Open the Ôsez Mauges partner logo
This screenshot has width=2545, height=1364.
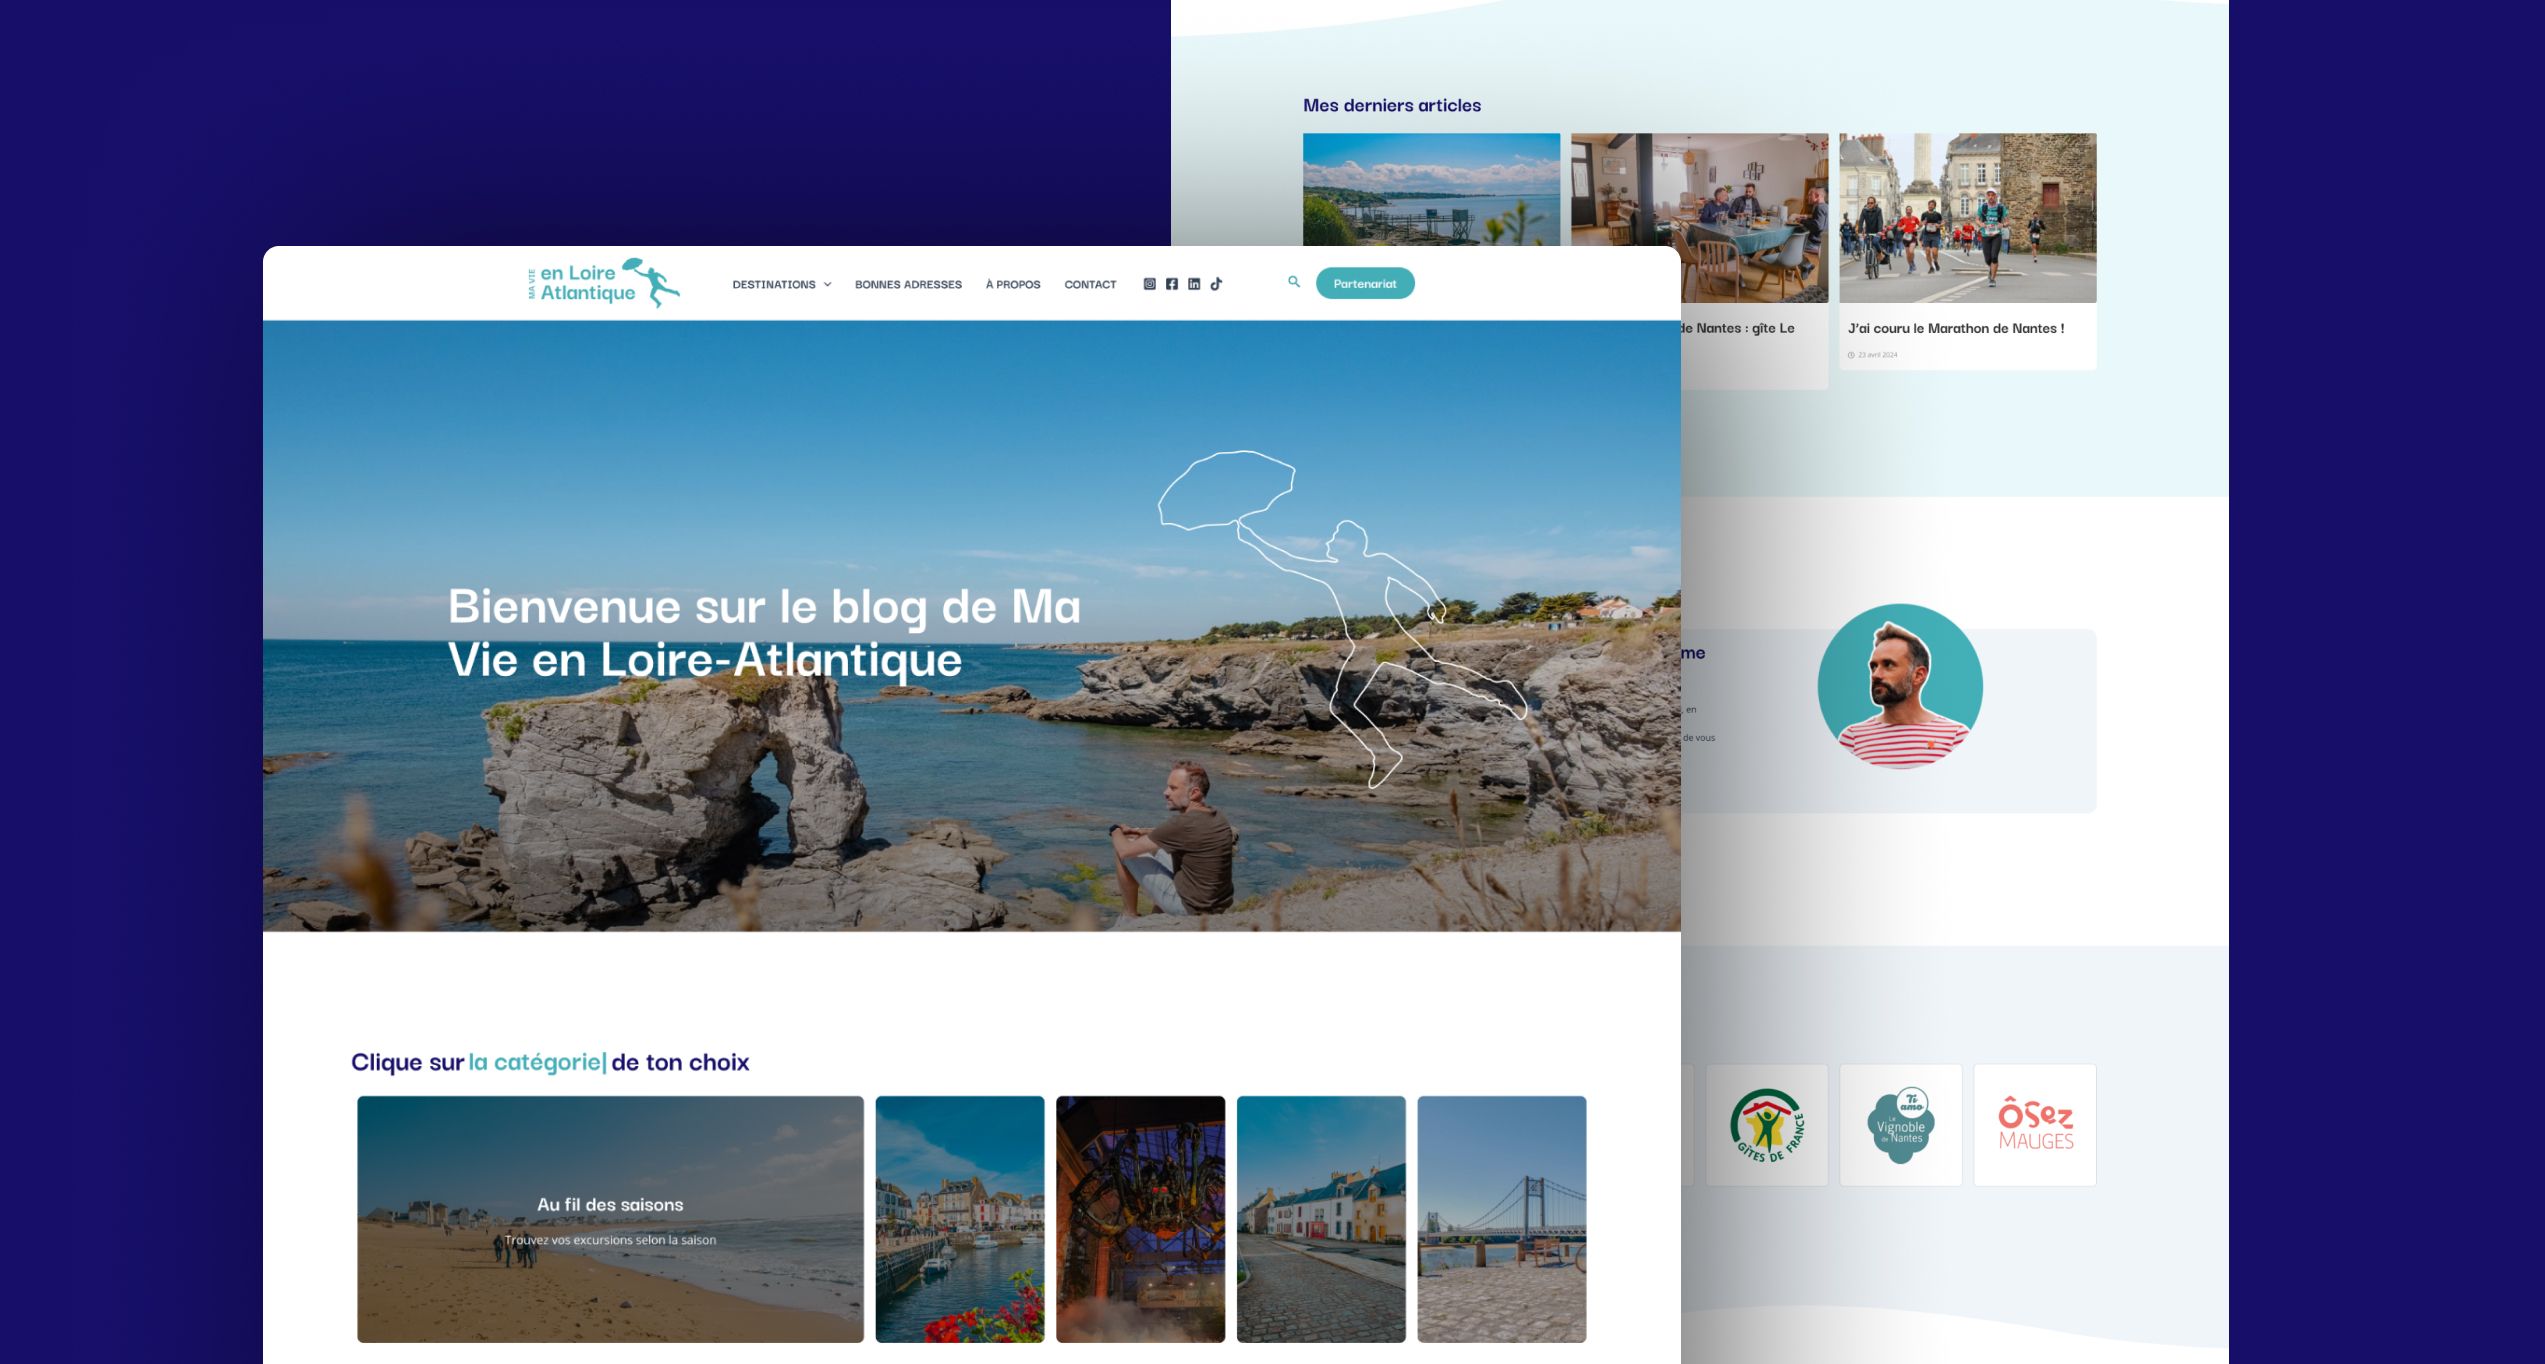coord(2035,1125)
